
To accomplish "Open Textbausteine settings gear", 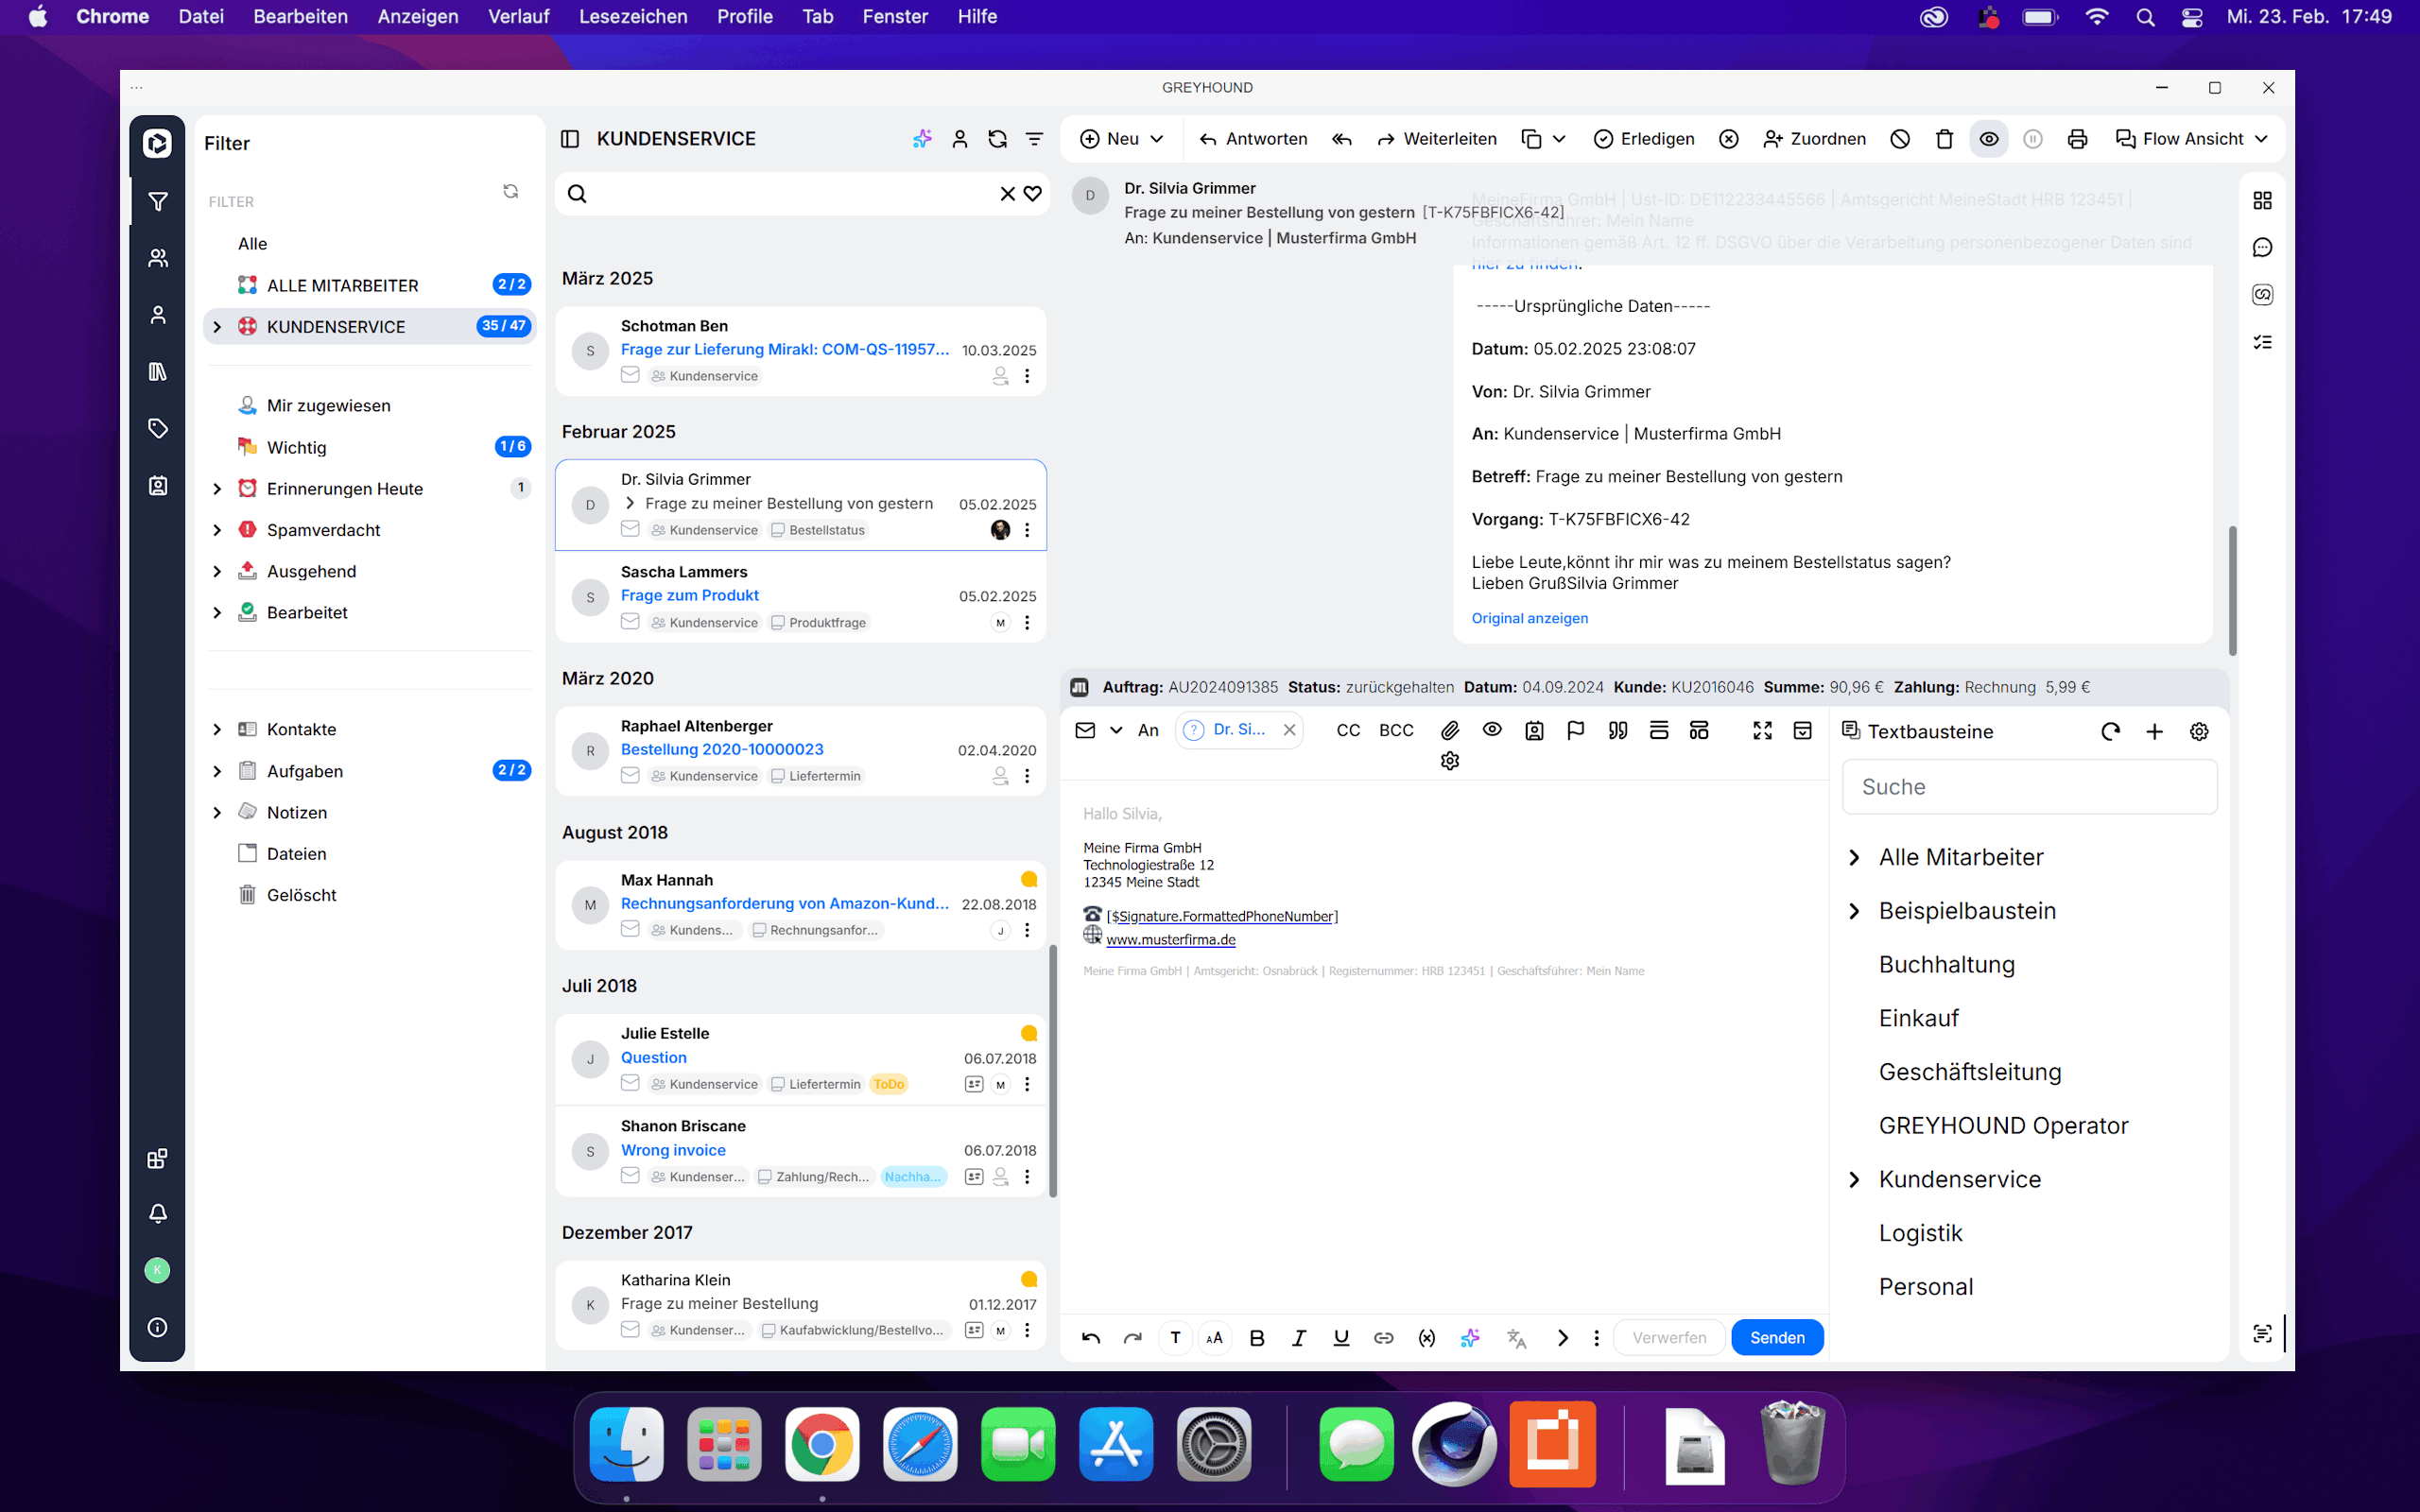I will click(2199, 732).
